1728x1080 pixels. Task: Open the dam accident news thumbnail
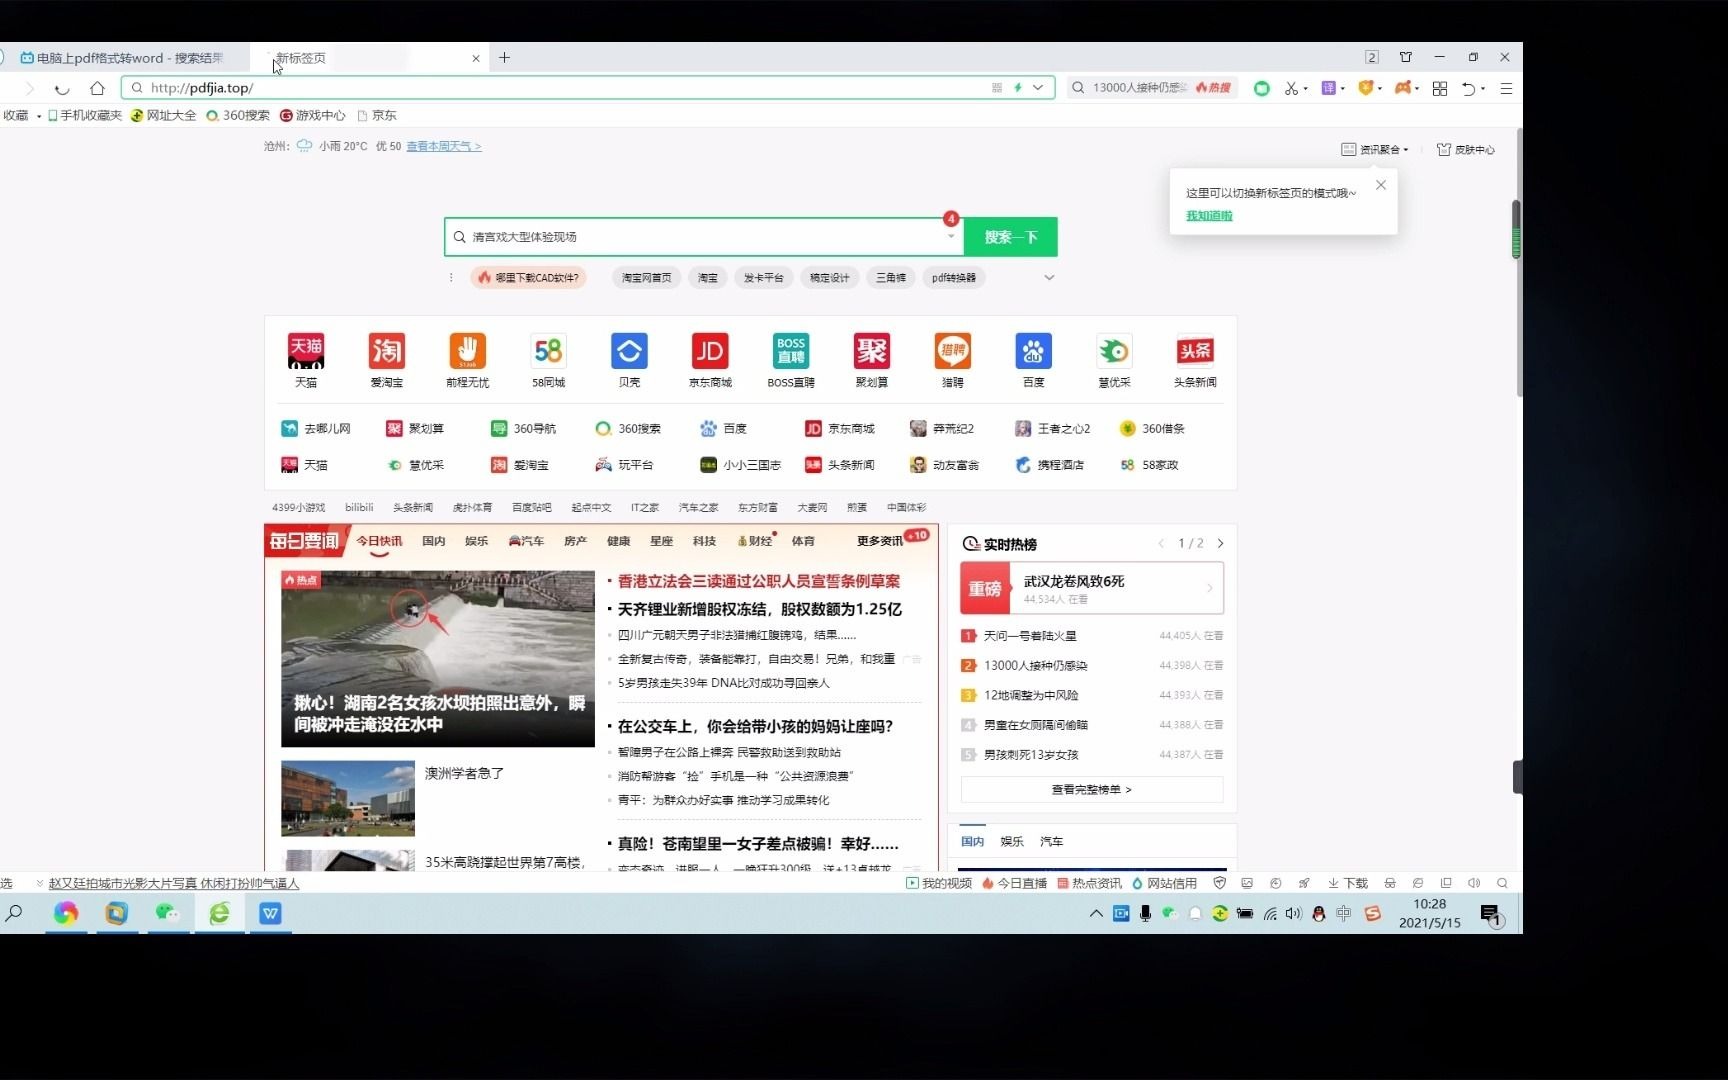438,659
